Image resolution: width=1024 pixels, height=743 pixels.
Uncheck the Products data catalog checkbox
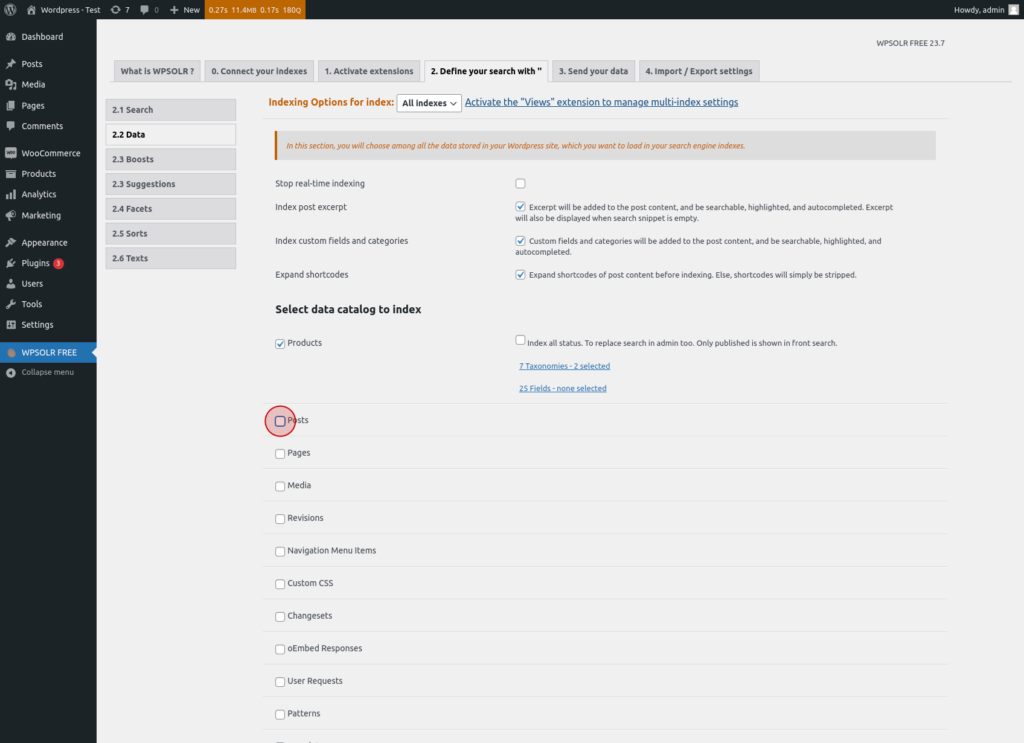click(280, 343)
